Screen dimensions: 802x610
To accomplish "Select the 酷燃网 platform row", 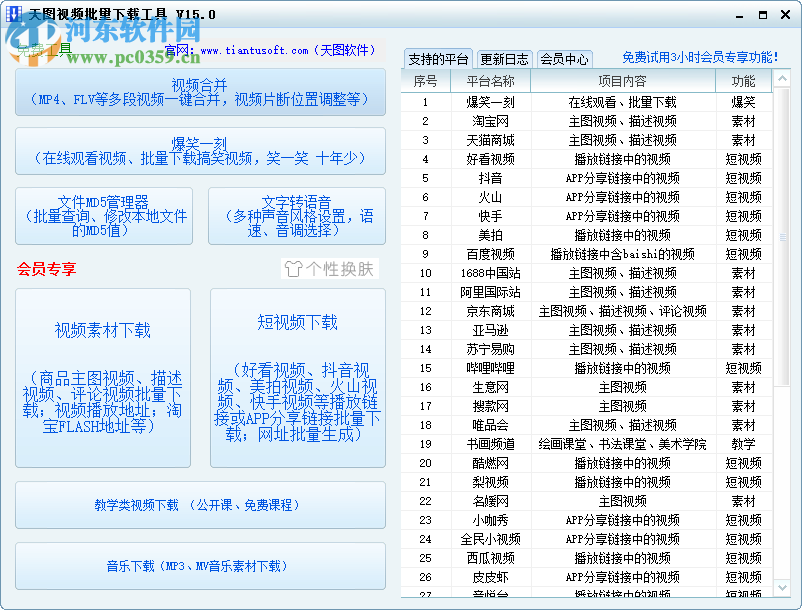I will pos(587,463).
